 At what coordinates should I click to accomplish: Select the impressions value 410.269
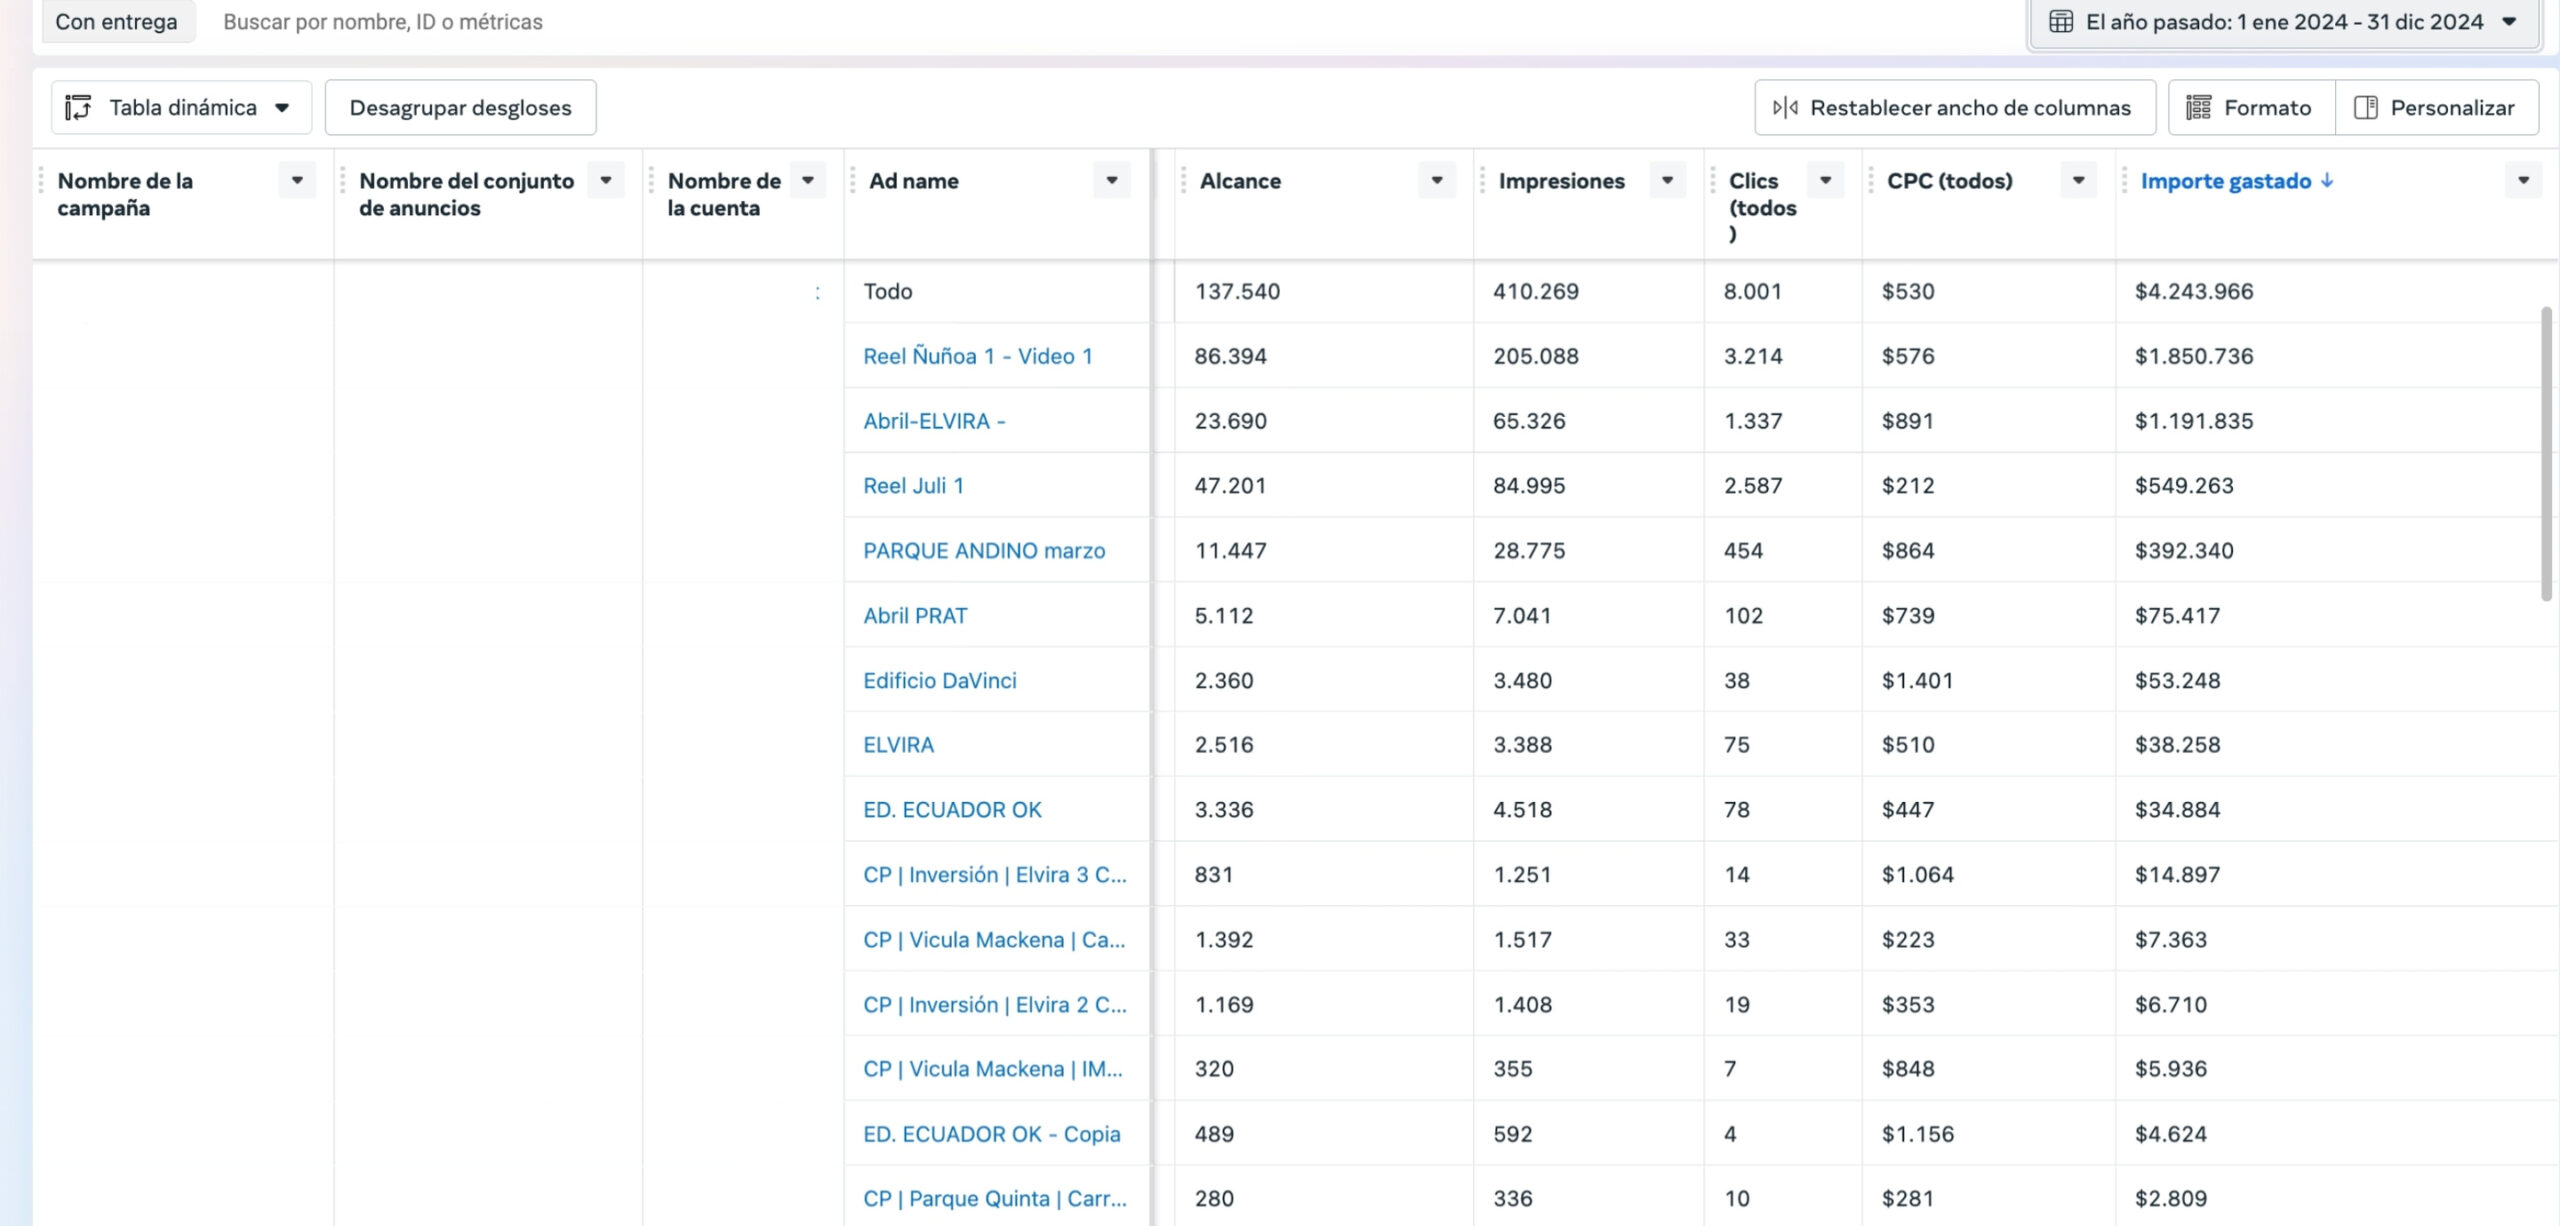(x=1536, y=291)
